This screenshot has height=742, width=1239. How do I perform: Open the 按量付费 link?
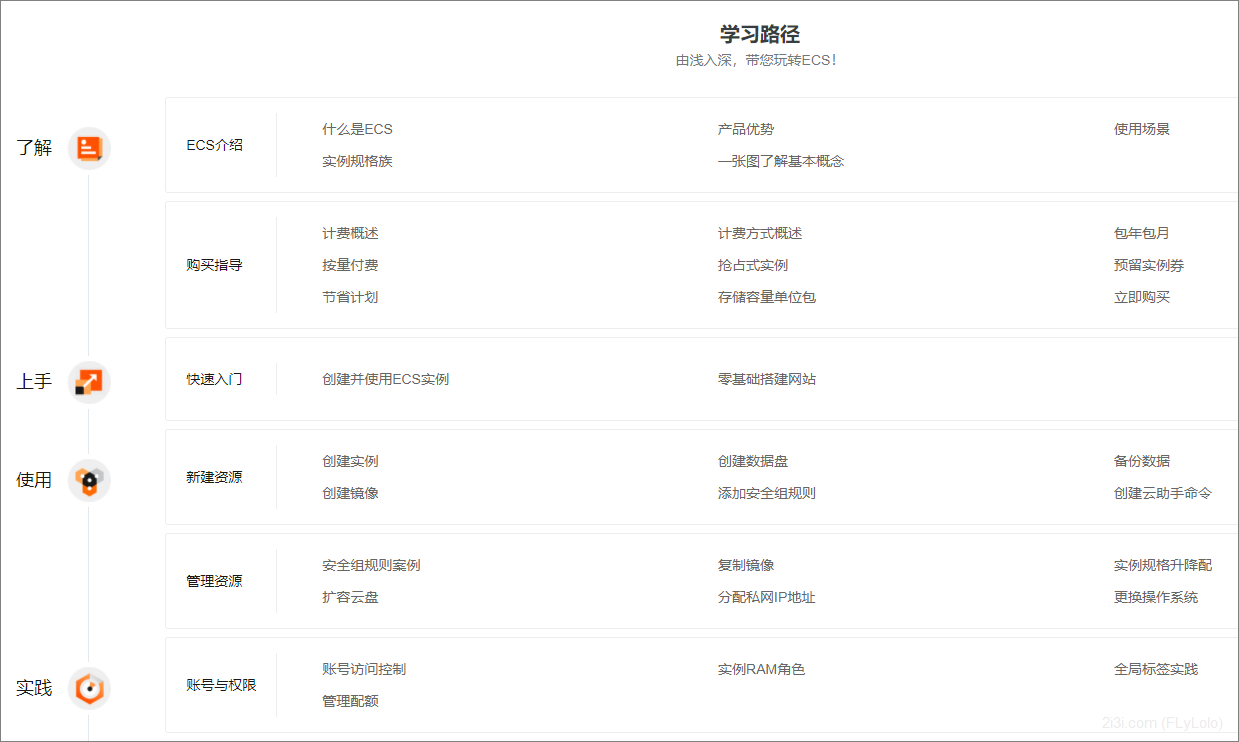point(350,265)
